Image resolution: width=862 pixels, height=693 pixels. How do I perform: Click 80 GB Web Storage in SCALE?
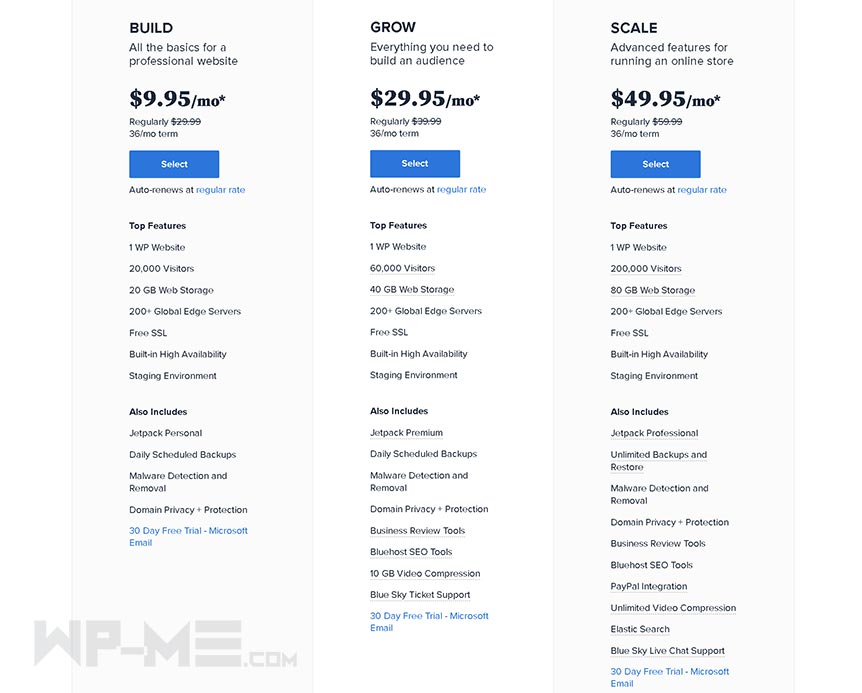pos(653,290)
